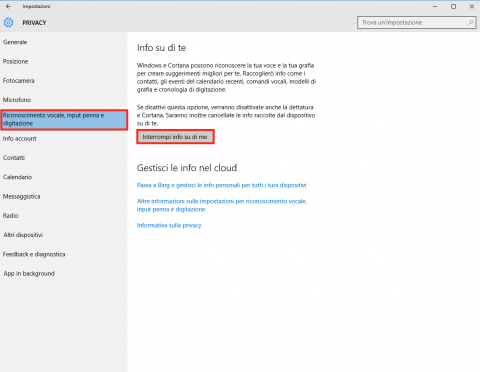The image size is (480, 372).
Task: Minimize the Impostazioni window
Action: [435, 6]
